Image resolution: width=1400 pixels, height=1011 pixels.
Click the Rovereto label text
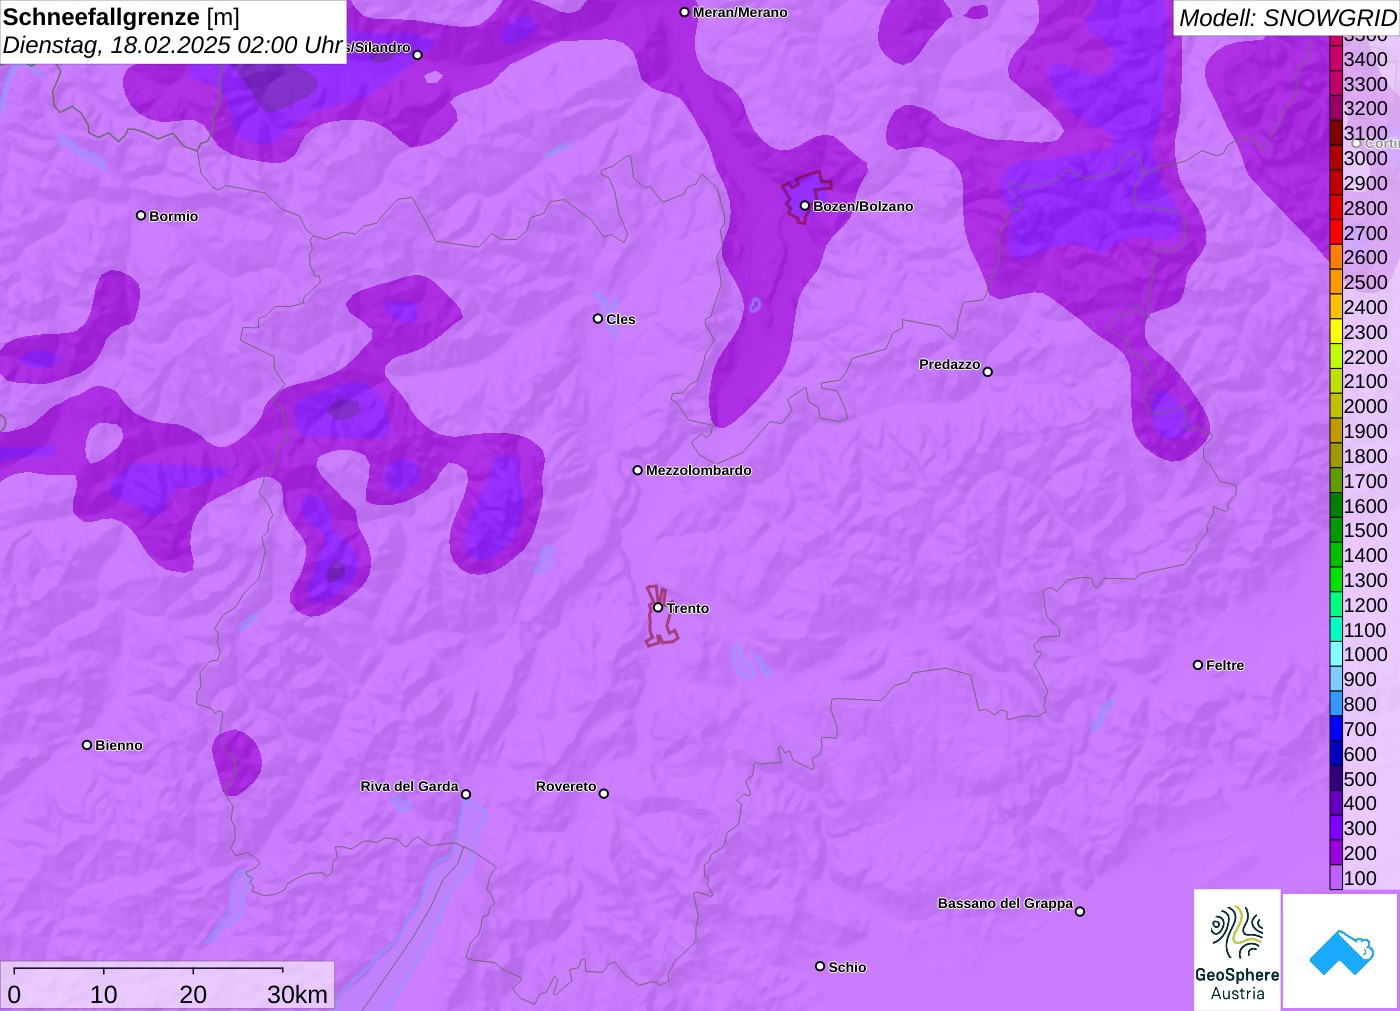(x=566, y=786)
